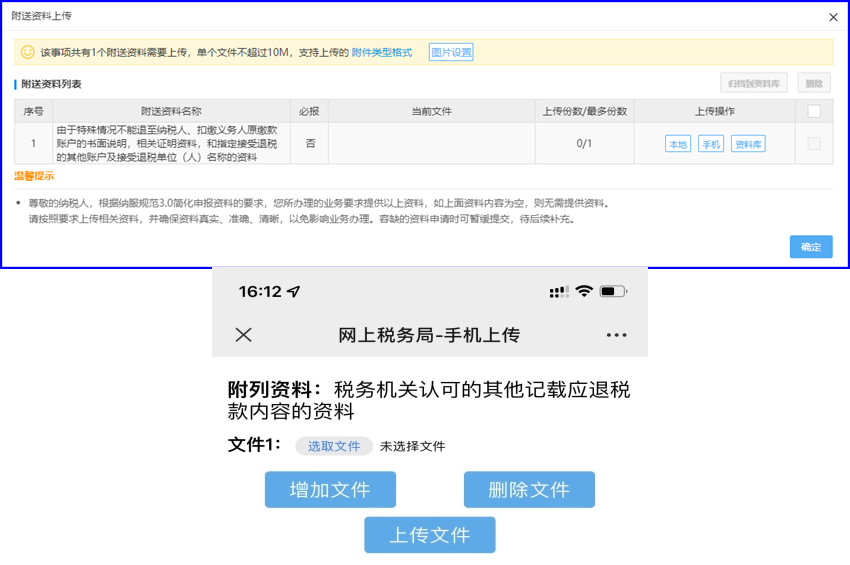Open 资料库 upload option
This screenshot has width=850, height=565.
(x=748, y=144)
